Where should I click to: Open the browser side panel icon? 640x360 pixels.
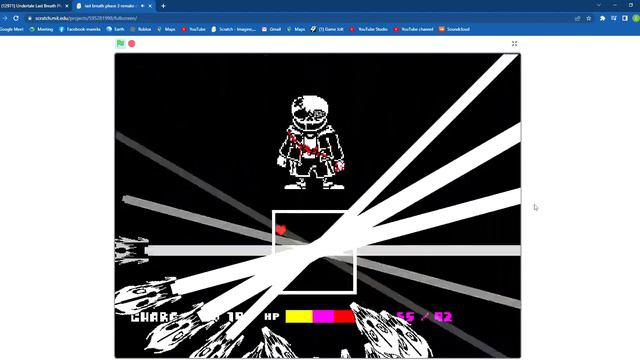coord(625,18)
